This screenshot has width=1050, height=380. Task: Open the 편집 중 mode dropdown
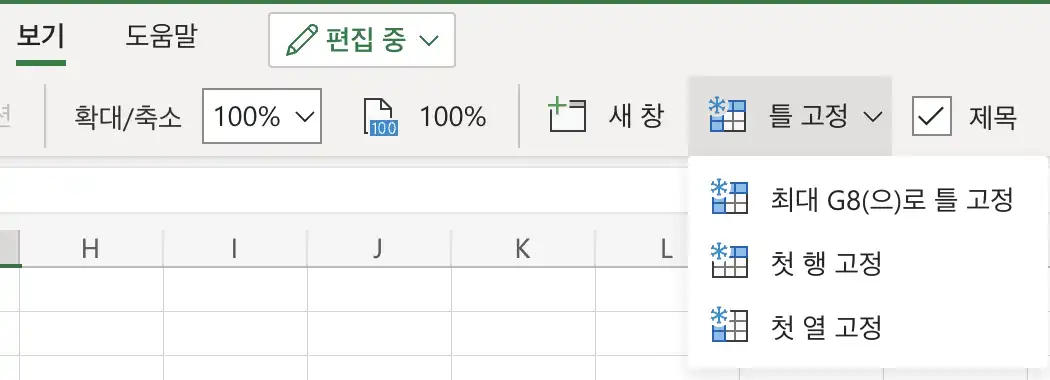point(362,40)
